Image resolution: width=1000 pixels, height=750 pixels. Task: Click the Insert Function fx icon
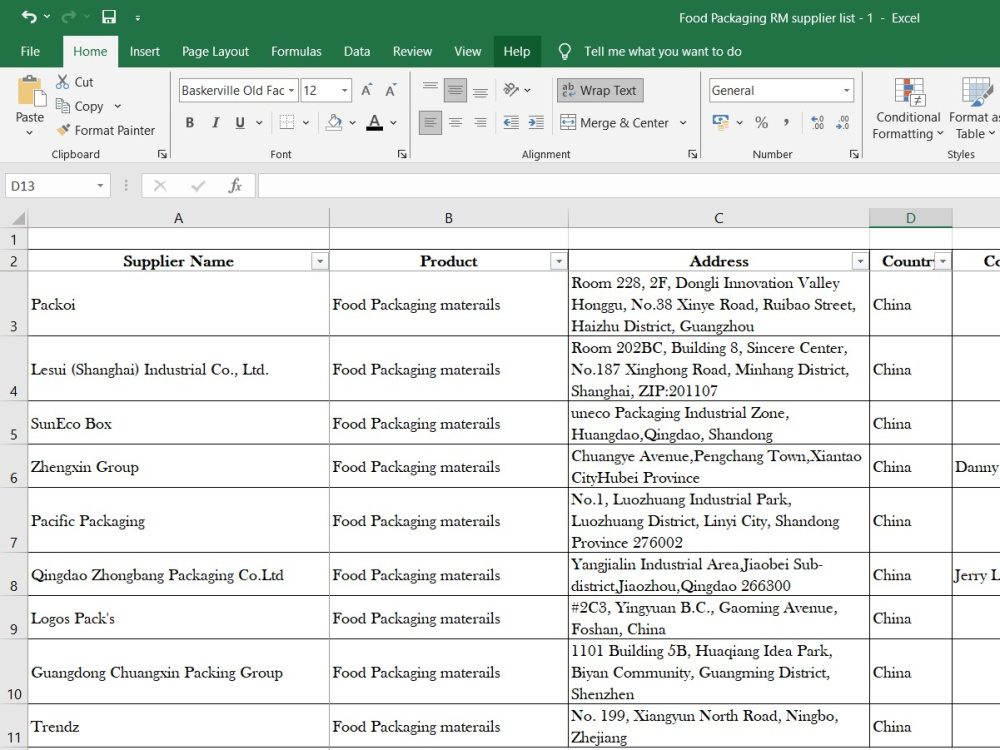click(x=235, y=186)
